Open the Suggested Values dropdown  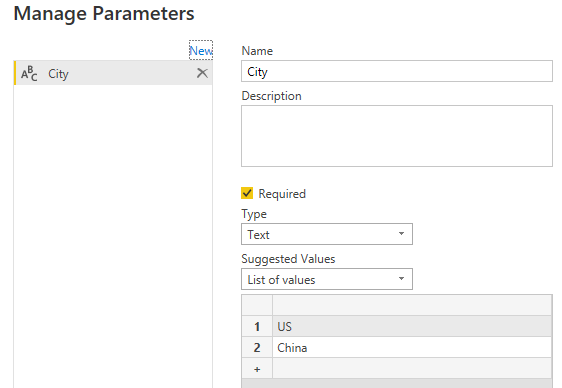[x=327, y=279]
